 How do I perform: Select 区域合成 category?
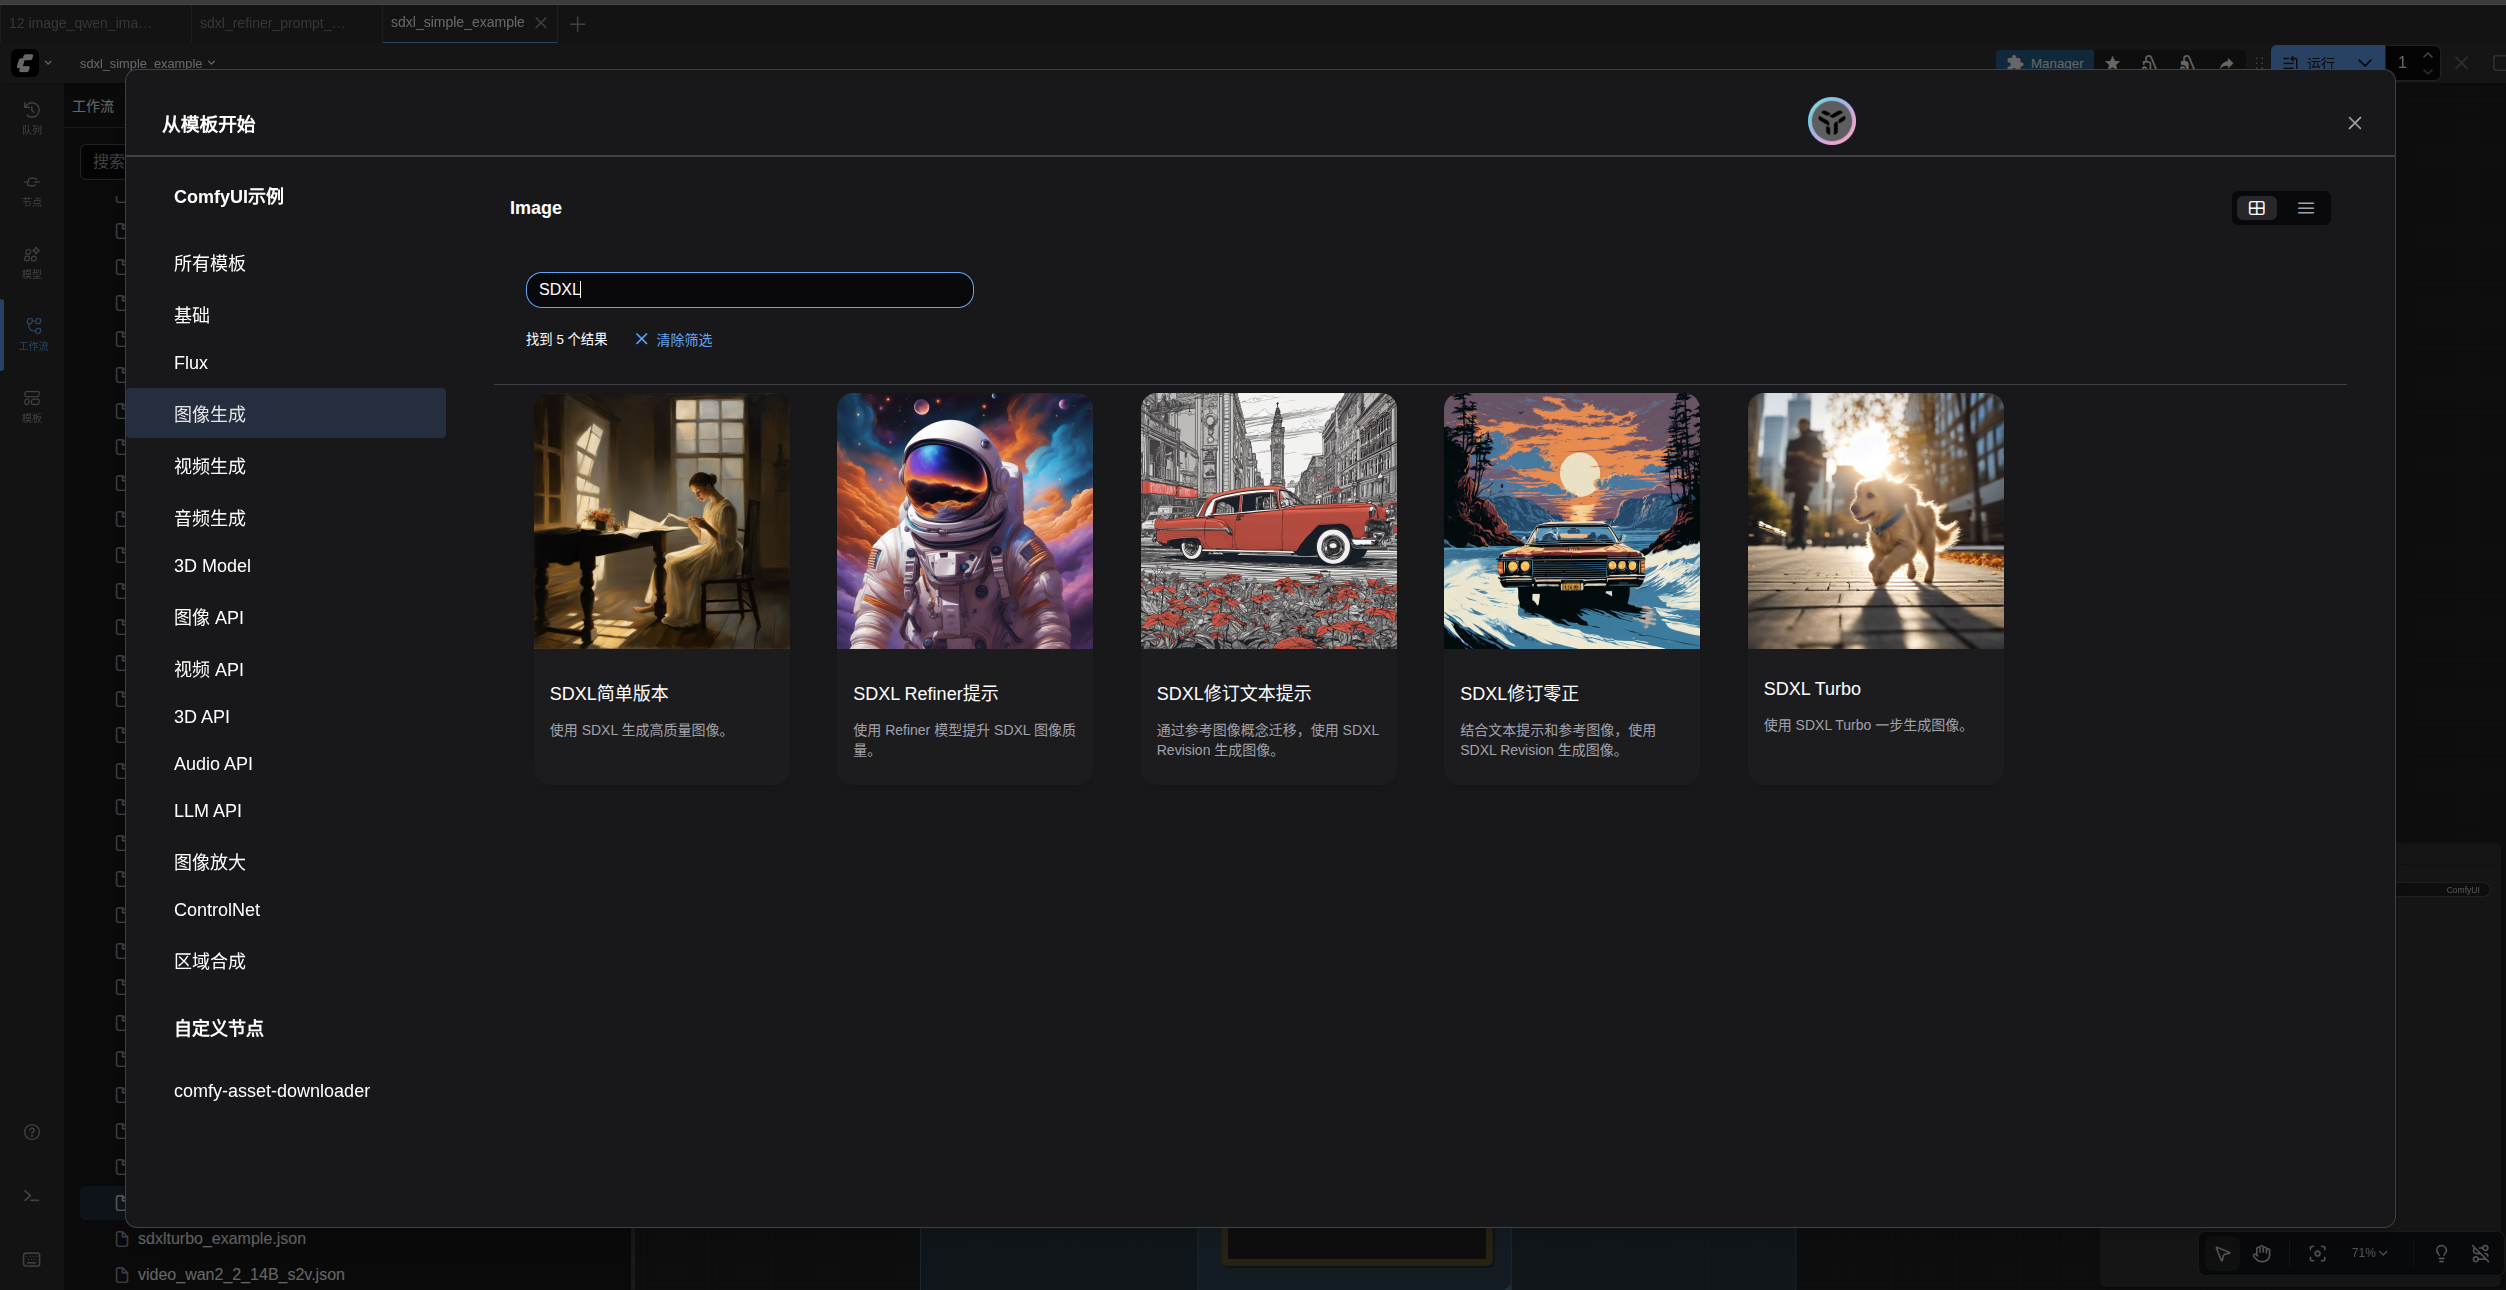pos(286,961)
